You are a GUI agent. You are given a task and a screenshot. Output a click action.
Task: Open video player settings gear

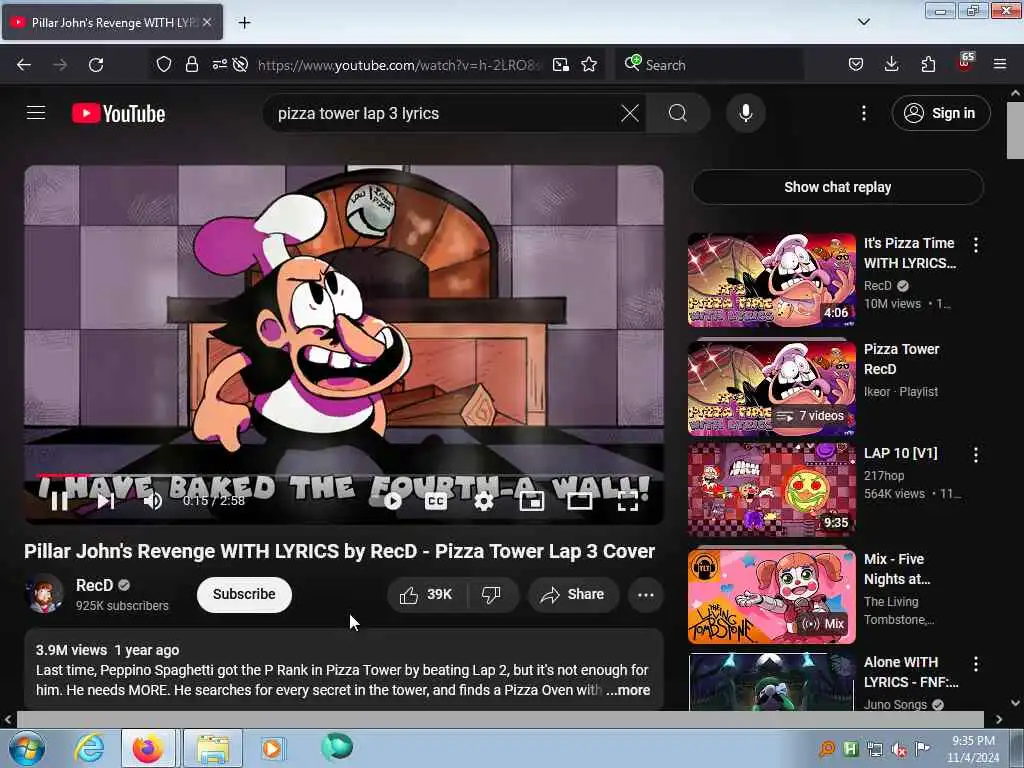point(484,501)
